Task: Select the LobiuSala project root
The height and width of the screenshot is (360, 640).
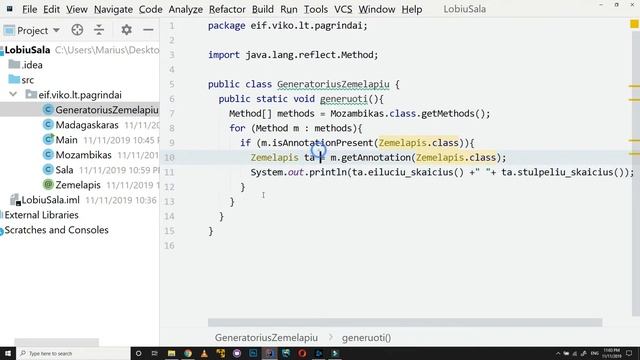Action: [27, 50]
